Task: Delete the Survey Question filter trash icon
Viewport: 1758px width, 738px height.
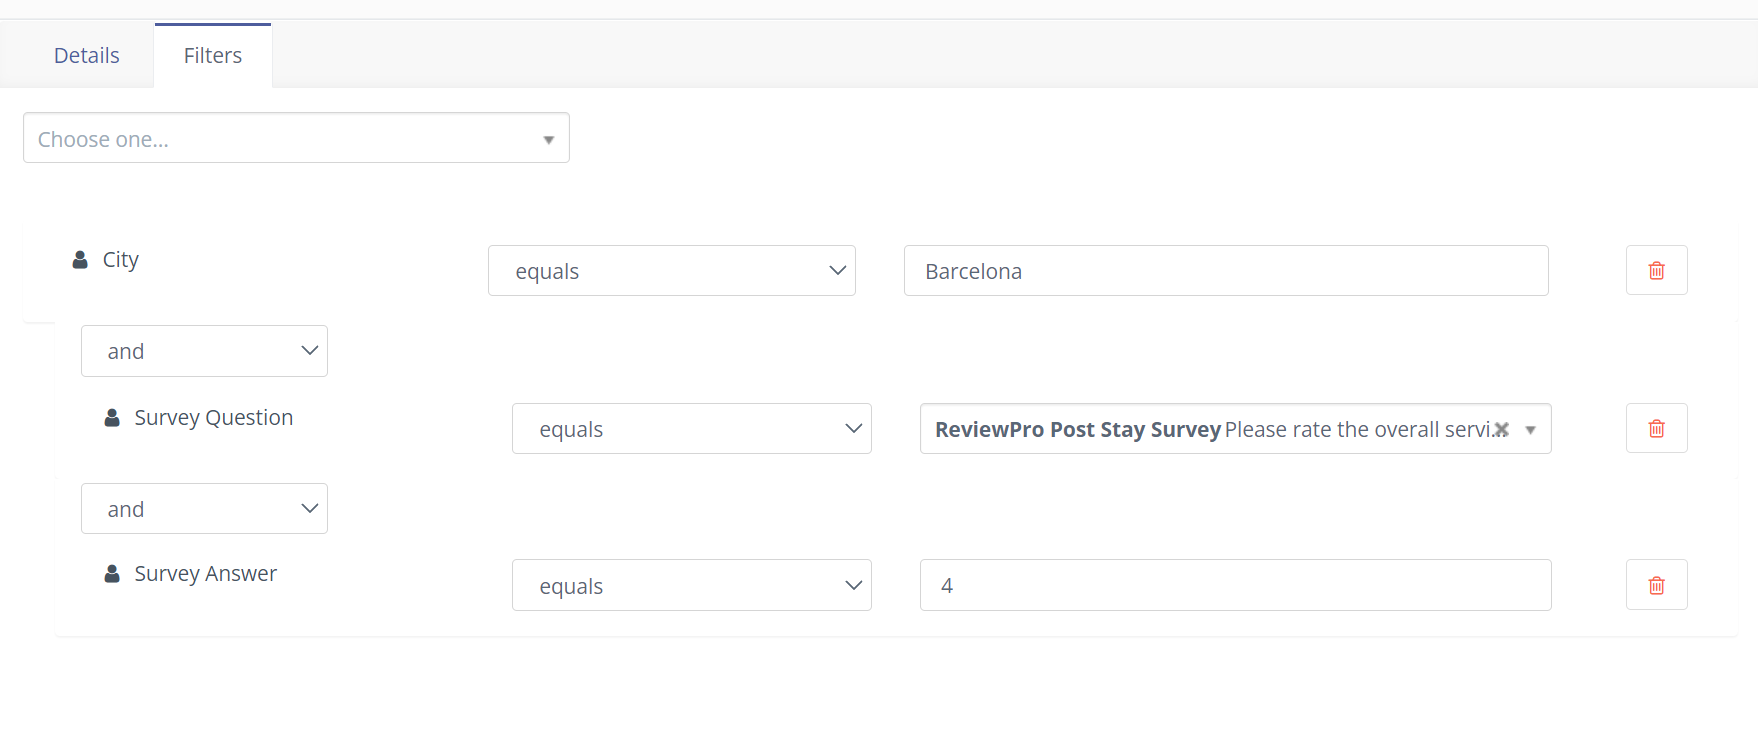Action: 1657,428
